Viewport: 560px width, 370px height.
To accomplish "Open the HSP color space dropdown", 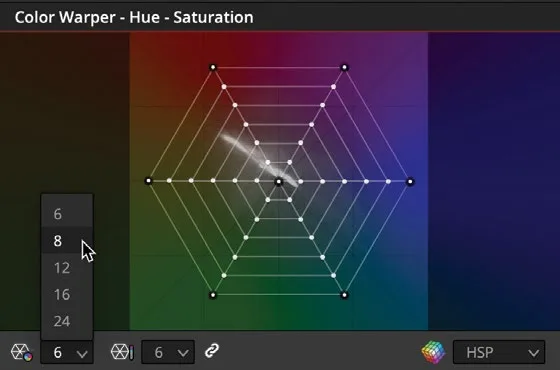I will pos(499,352).
